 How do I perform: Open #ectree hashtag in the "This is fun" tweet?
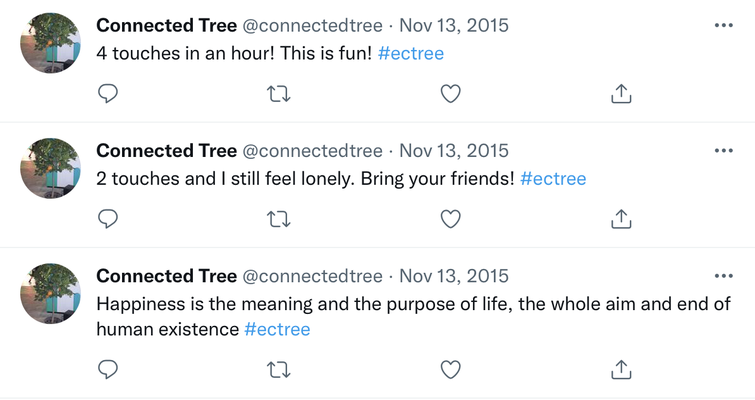click(x=411, y=54)
